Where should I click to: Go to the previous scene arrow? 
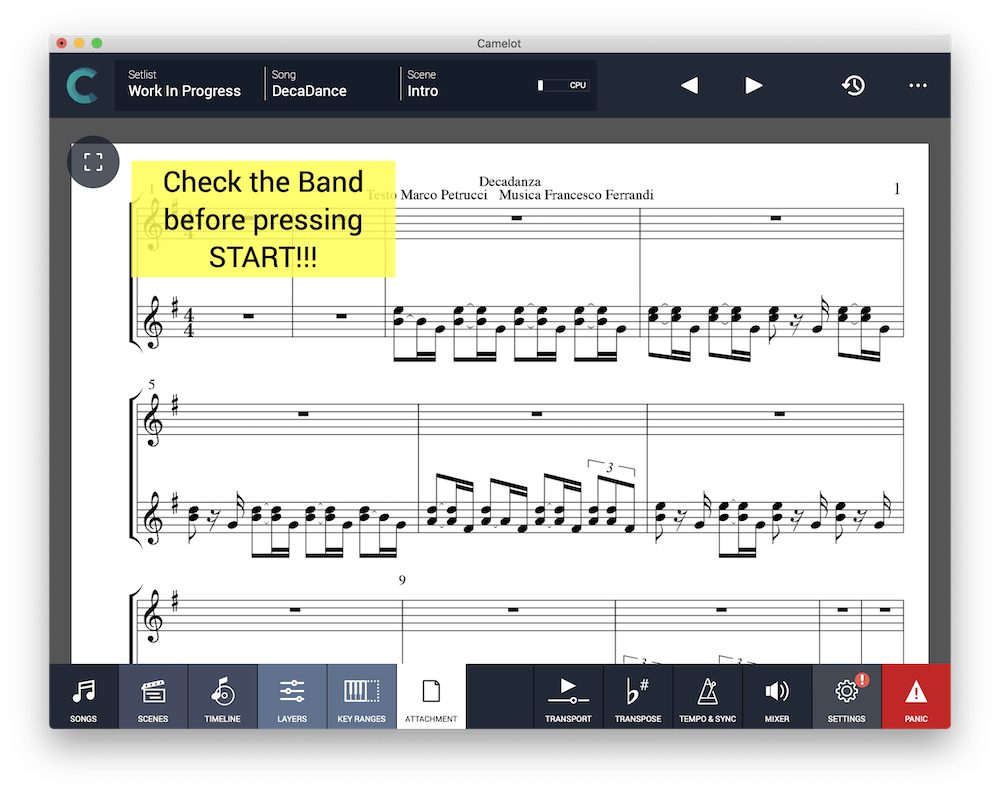(x=689, y=85)
